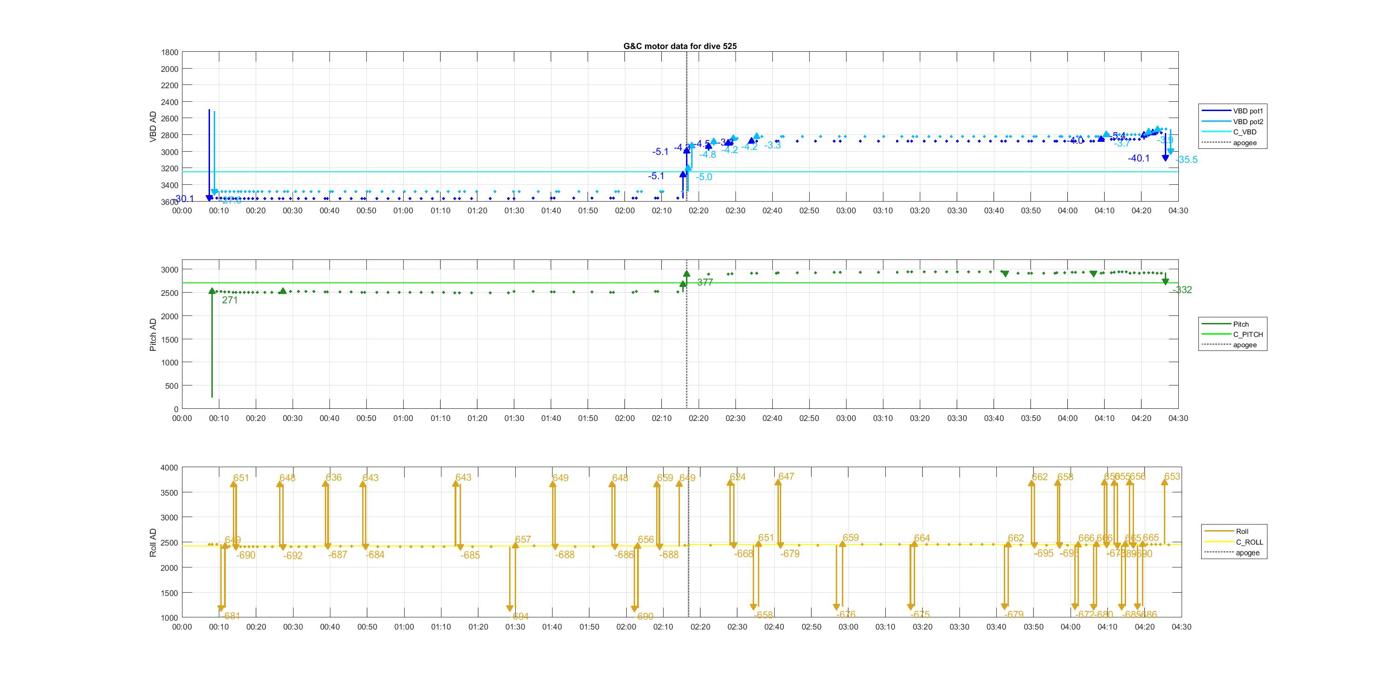Click '04:30' time tick under the VBD plot
Viewport: 1400px width, 693px height.
(x=1178, y=210)
